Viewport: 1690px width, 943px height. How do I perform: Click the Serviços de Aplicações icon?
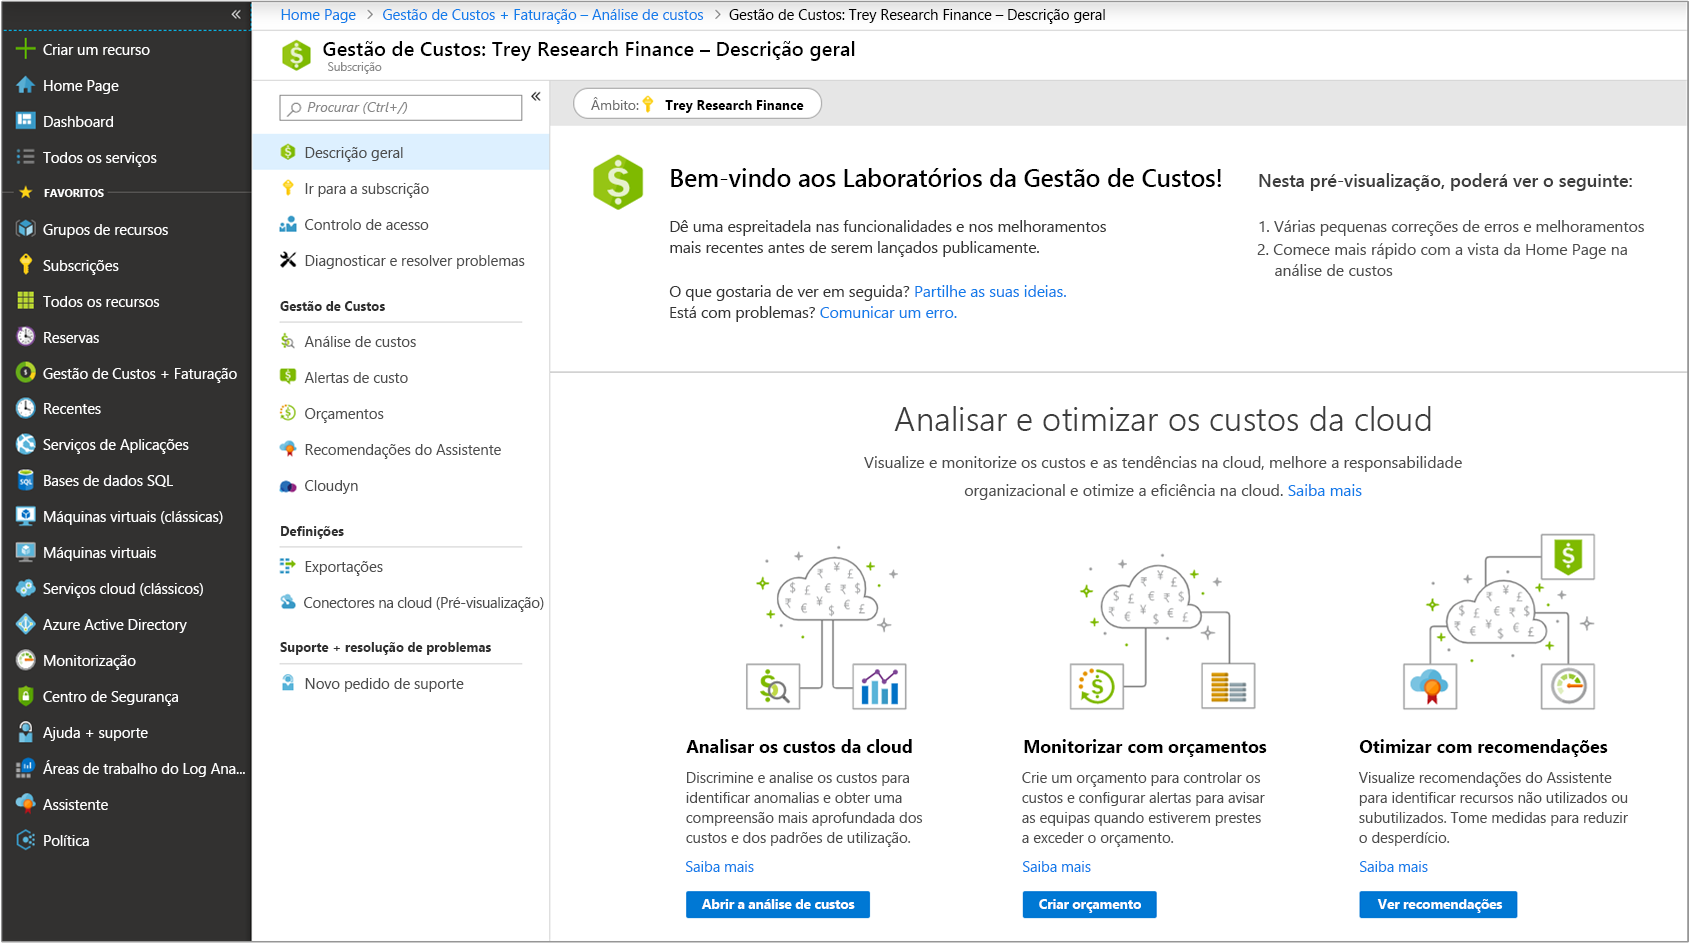(x=26, y=444)
